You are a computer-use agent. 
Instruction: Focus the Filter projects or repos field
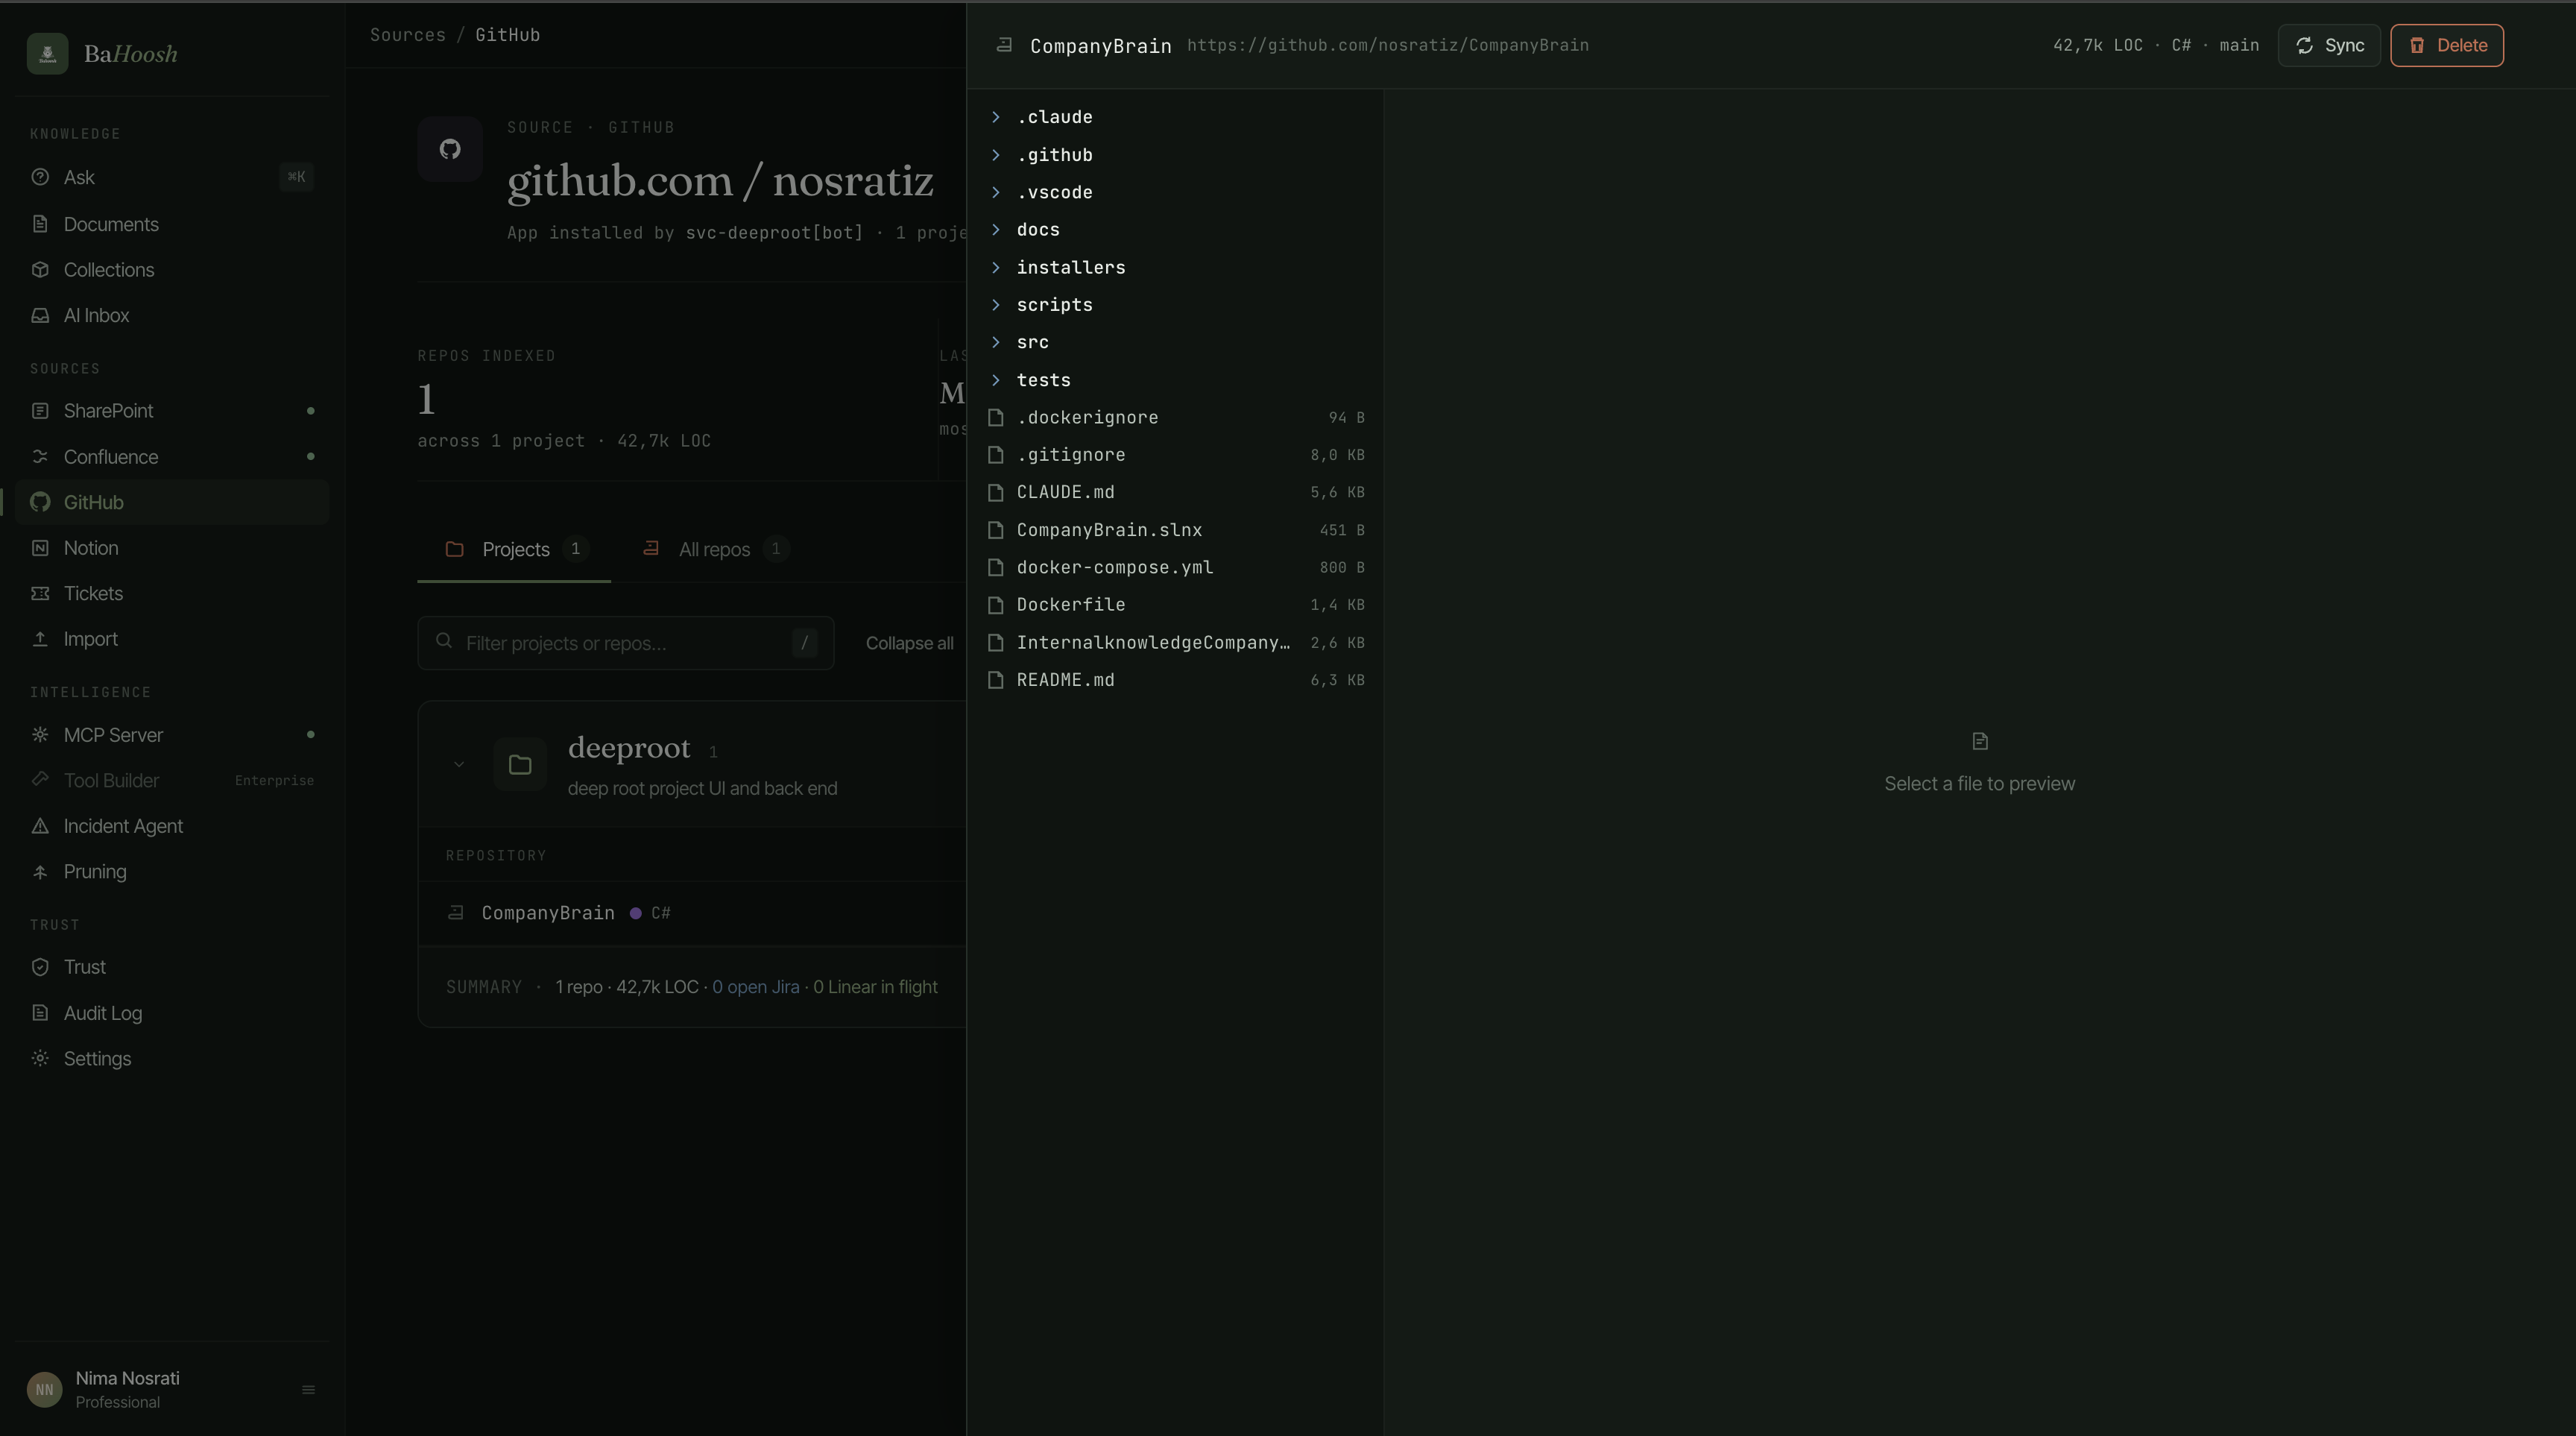coord(626,643)
